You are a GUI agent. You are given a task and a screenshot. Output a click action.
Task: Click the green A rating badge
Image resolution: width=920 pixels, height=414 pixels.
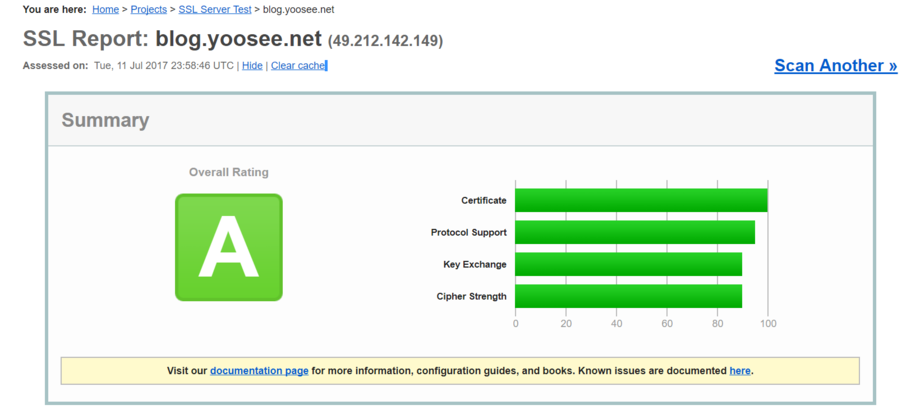[x=229, y=247]
